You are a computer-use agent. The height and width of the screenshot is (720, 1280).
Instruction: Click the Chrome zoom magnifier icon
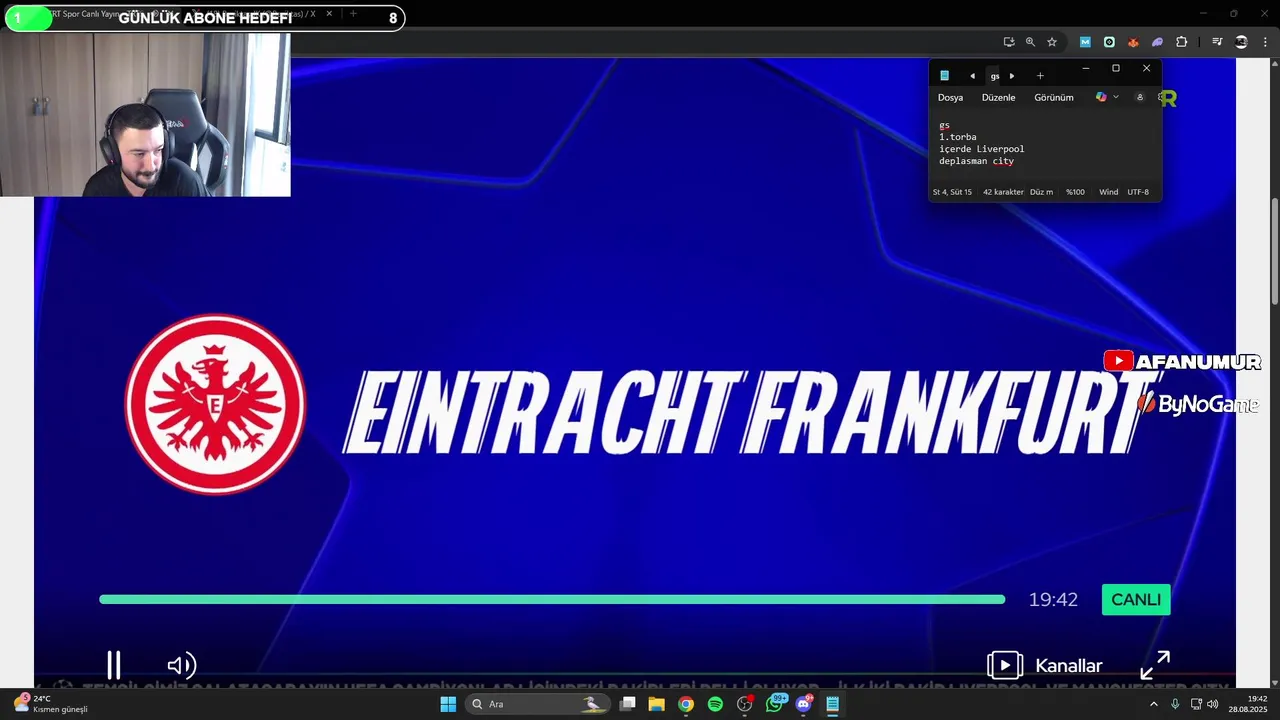coord(1030,42)
